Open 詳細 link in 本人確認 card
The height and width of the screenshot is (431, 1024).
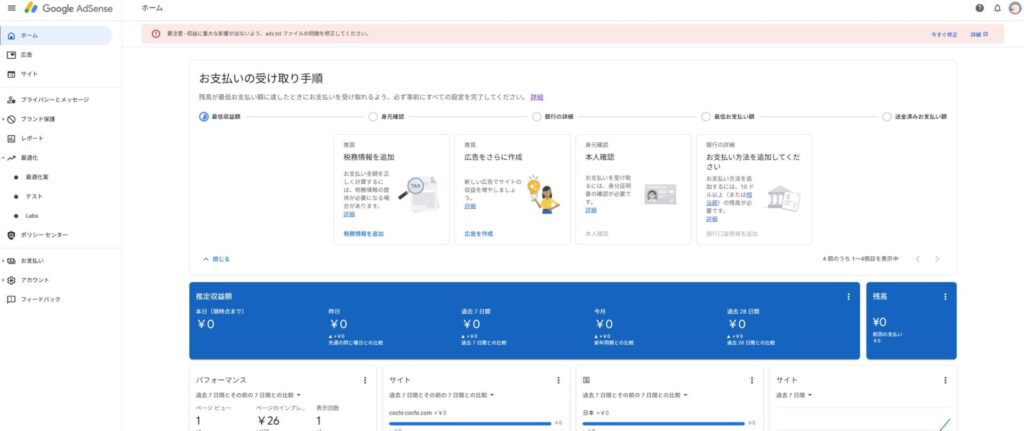click(591, 210)
